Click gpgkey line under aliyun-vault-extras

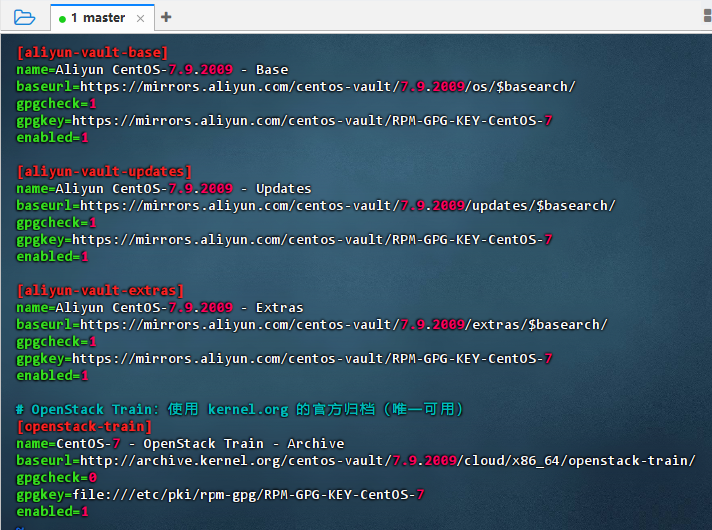[284, 358]
